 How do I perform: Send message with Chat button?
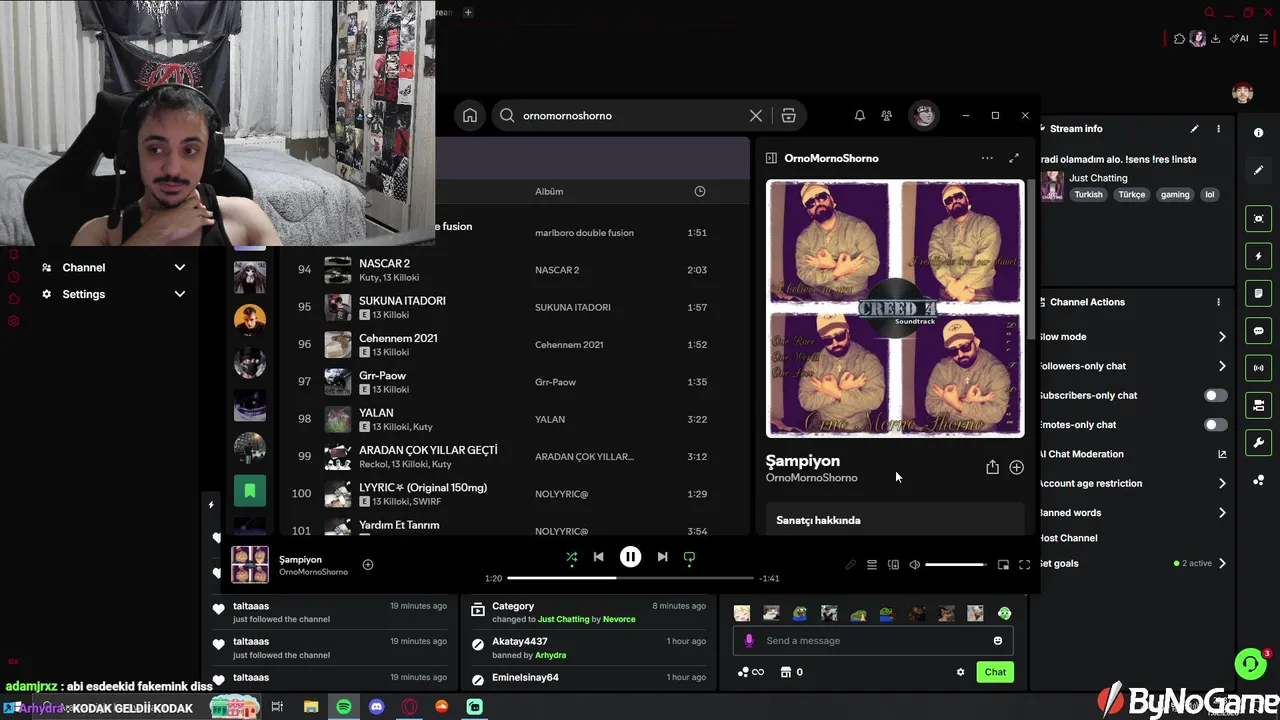tap(995, 672)
